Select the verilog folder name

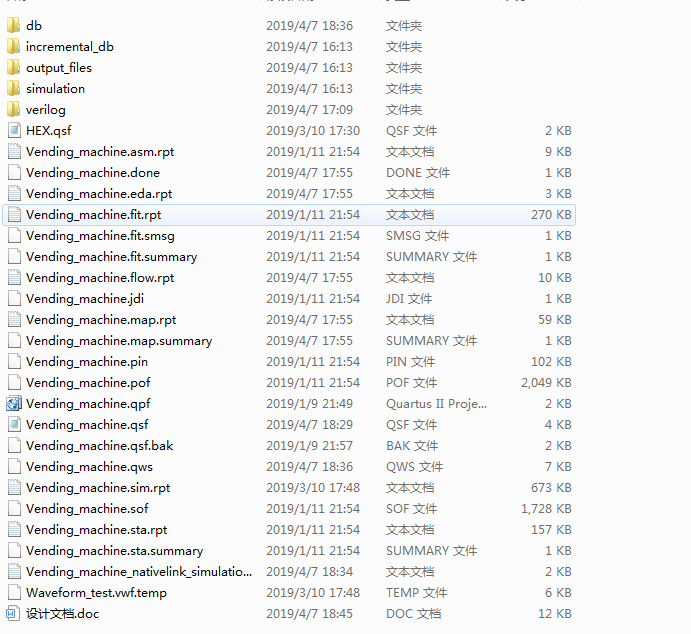[45, 110]
